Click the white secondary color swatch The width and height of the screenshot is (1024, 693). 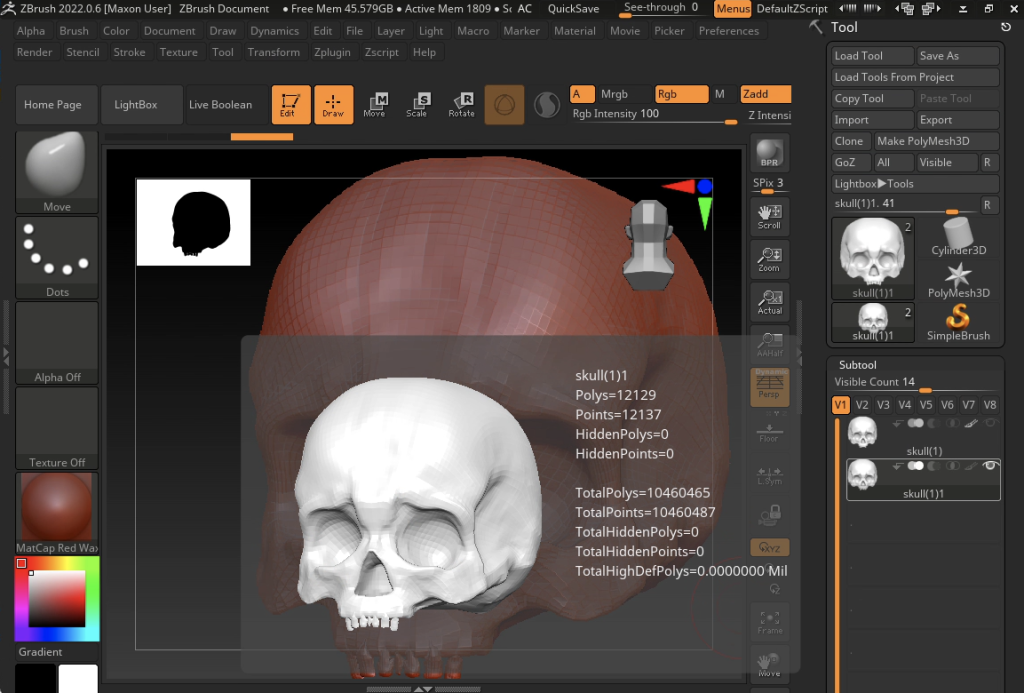[x=78, y=679]
